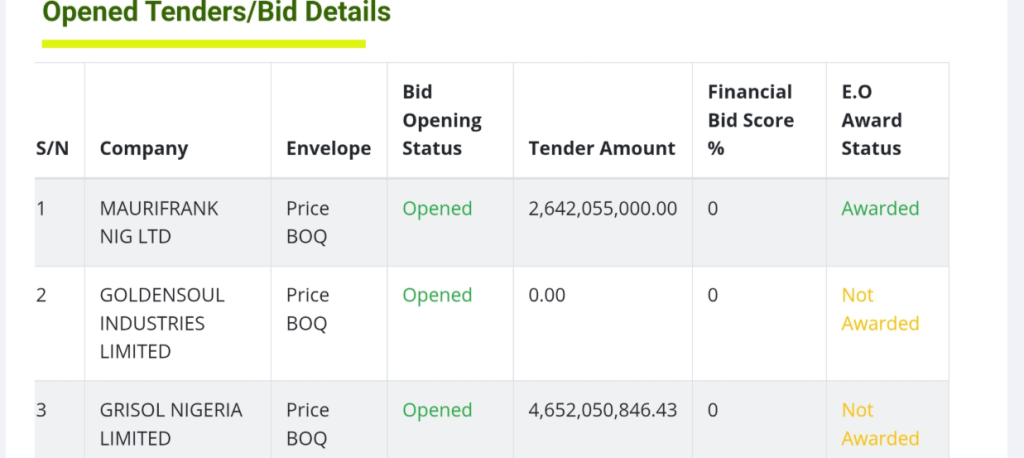The height and width of the screenshot is (458, 1024).
Task: Select GRISOL NIGERIA LIMITED company name
Action: [x=171, y=424]
